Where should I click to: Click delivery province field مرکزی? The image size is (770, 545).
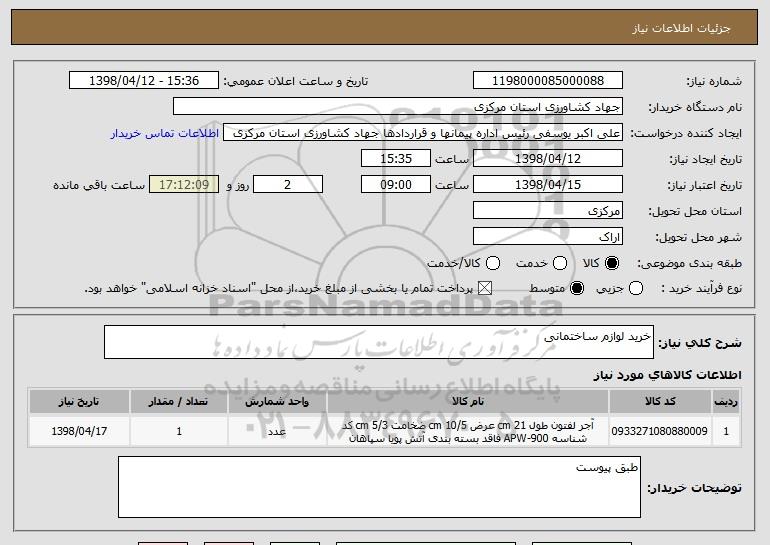[x=548, y=211]
